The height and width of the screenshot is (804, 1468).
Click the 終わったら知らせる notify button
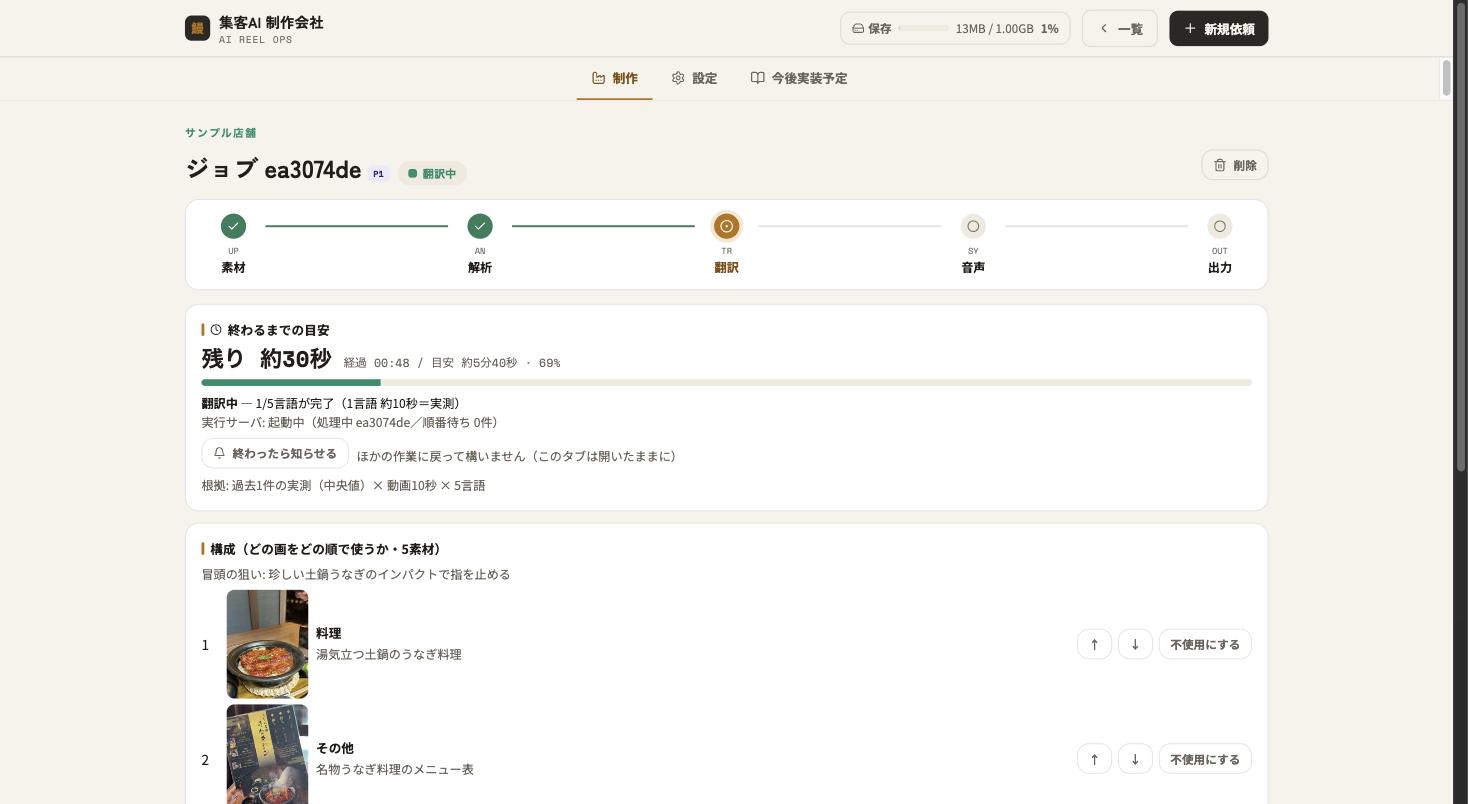coord(275,453)
